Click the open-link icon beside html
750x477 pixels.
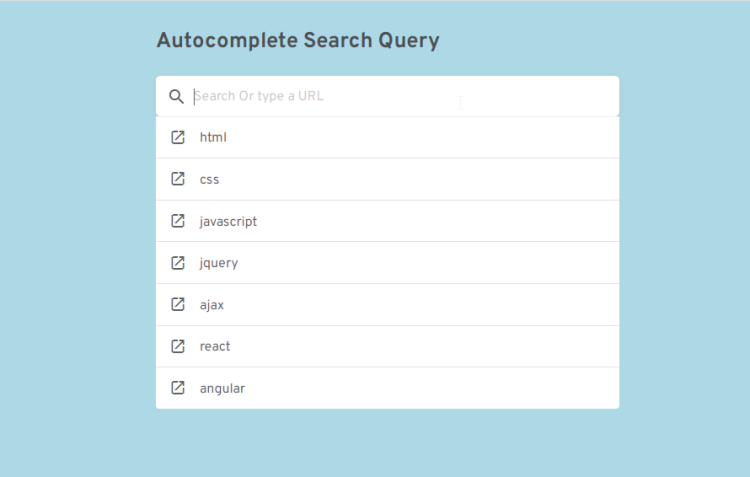coord(178,137)
